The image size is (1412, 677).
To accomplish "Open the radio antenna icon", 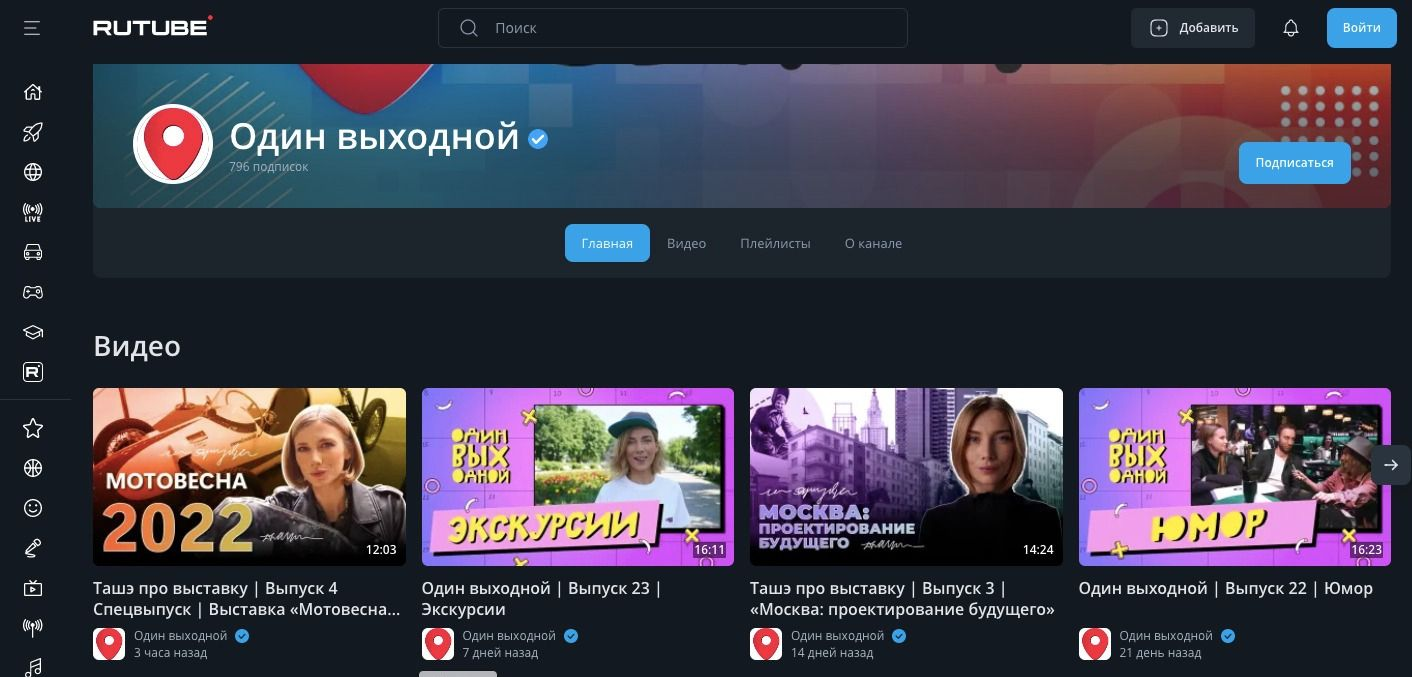I will point(33,628).
